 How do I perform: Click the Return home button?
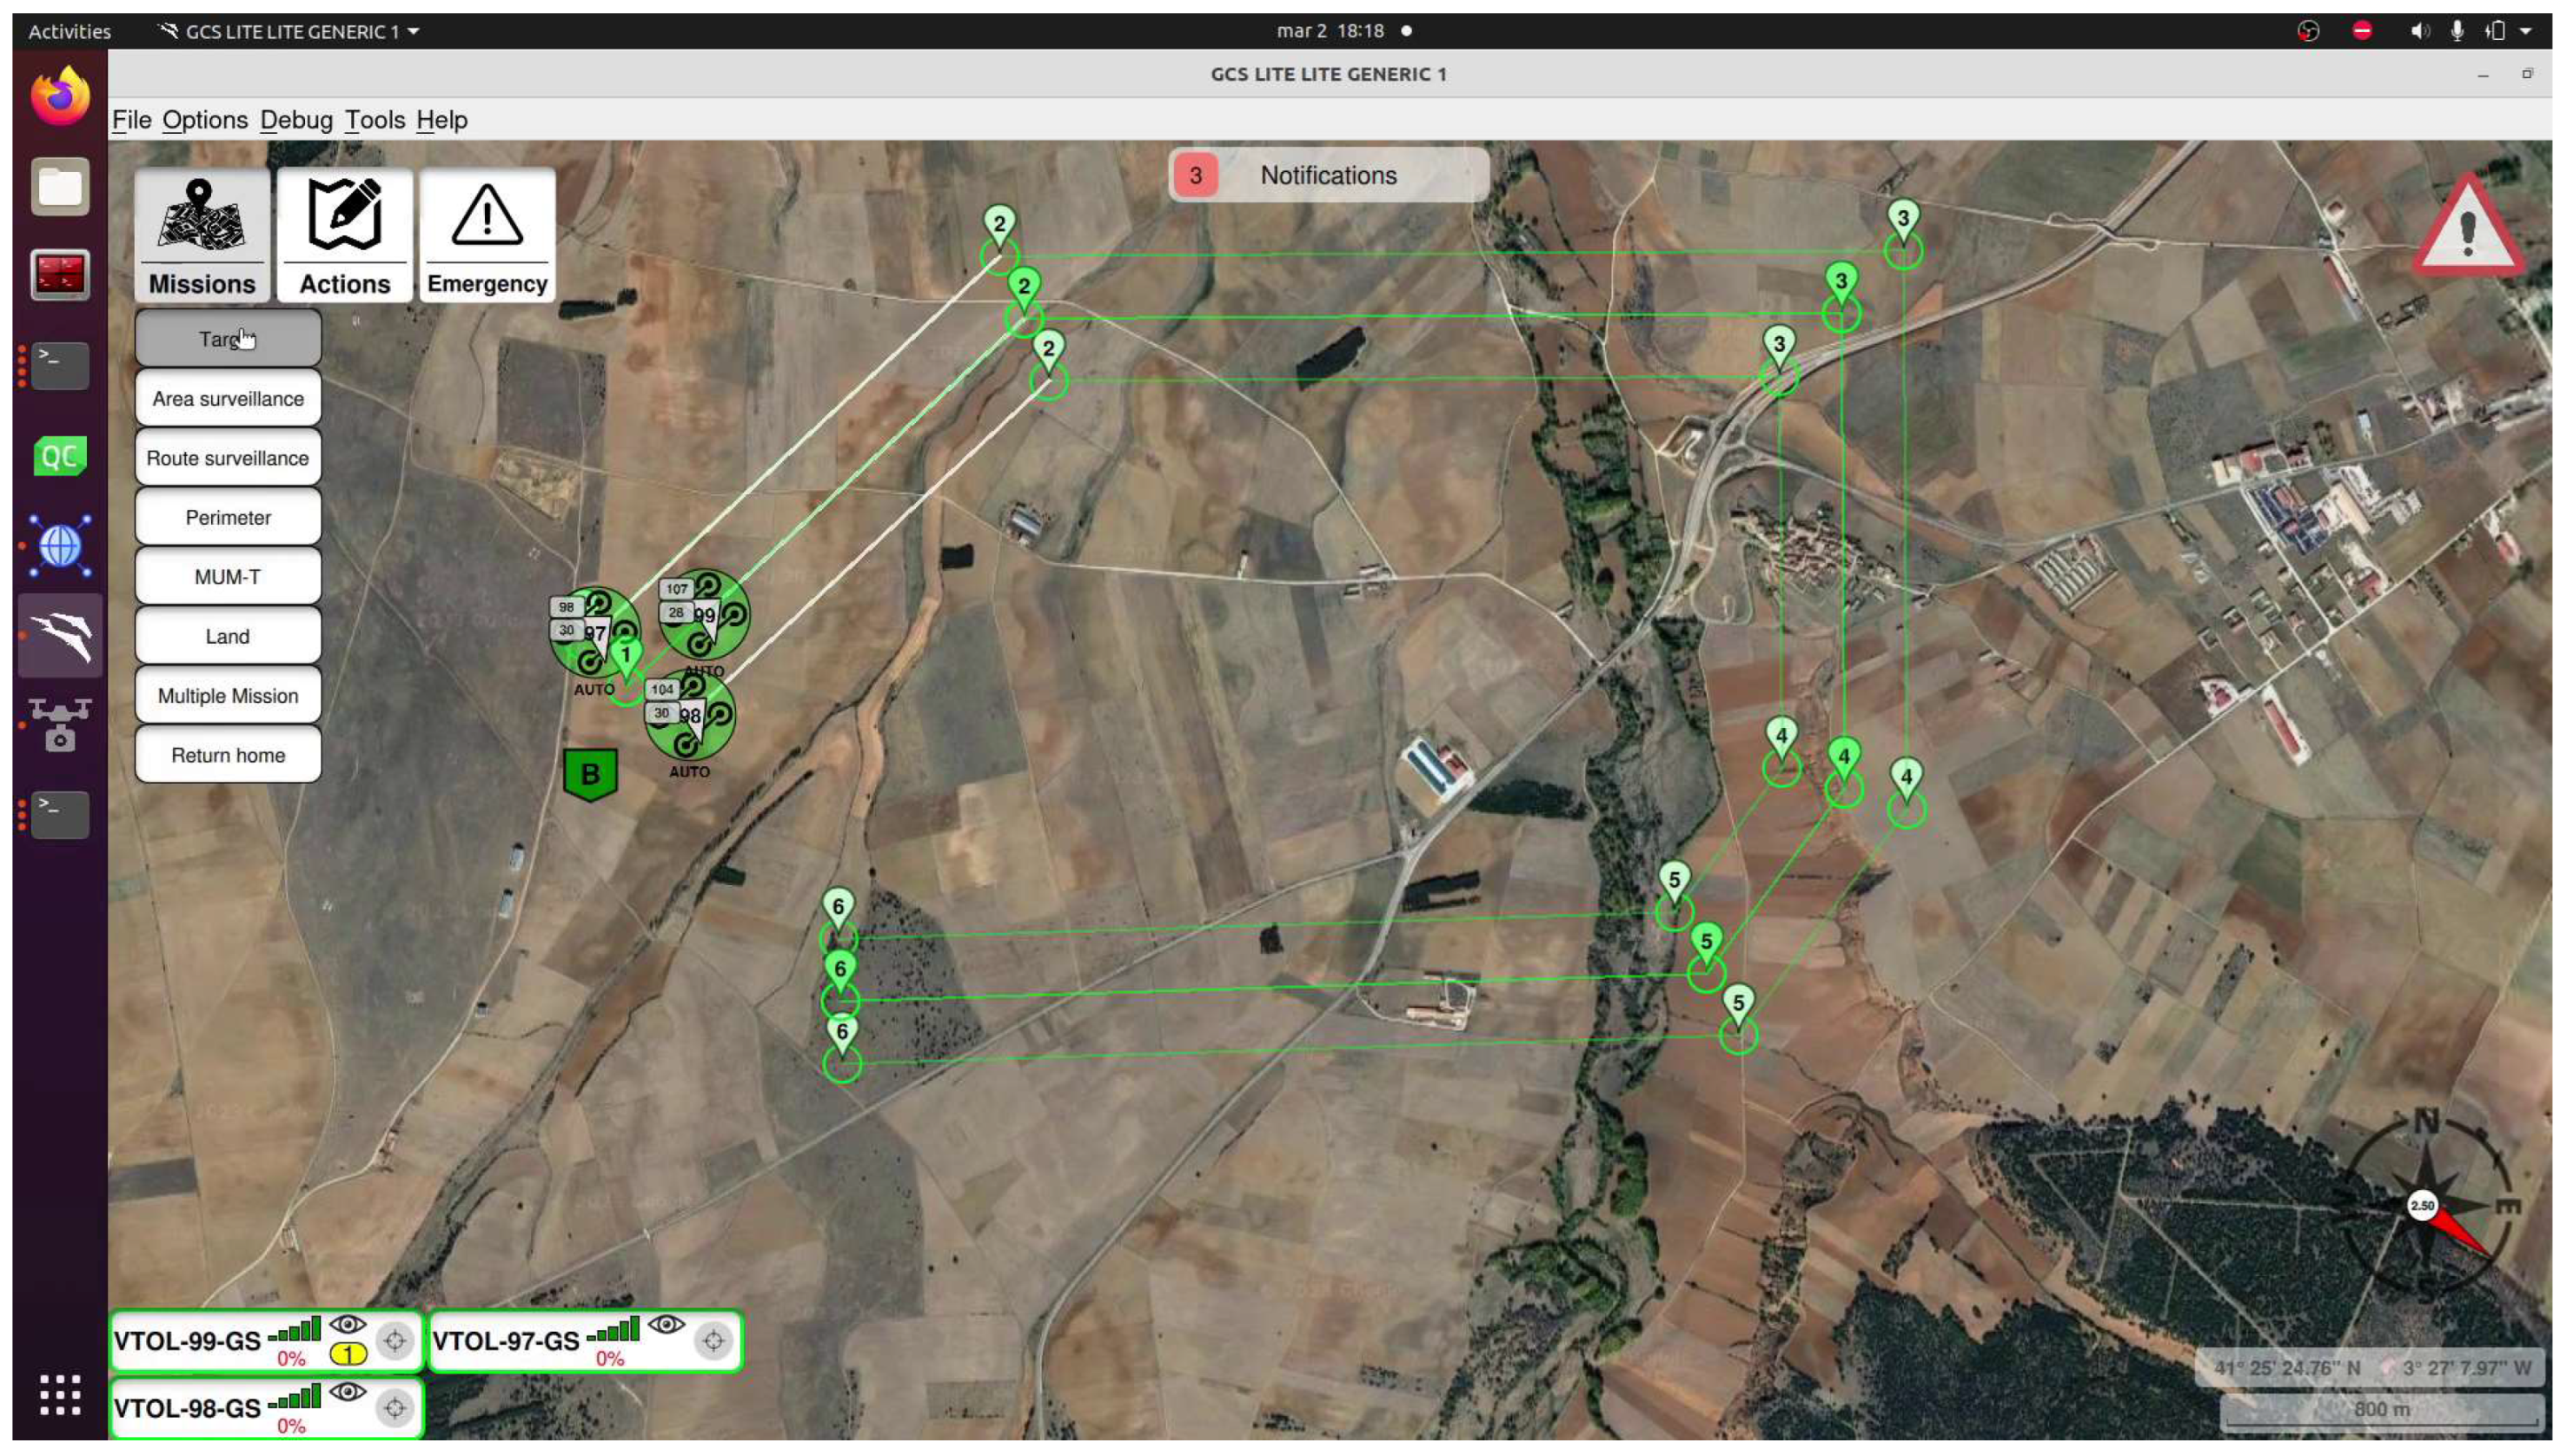pyautogui.click(x=228, y=756)
